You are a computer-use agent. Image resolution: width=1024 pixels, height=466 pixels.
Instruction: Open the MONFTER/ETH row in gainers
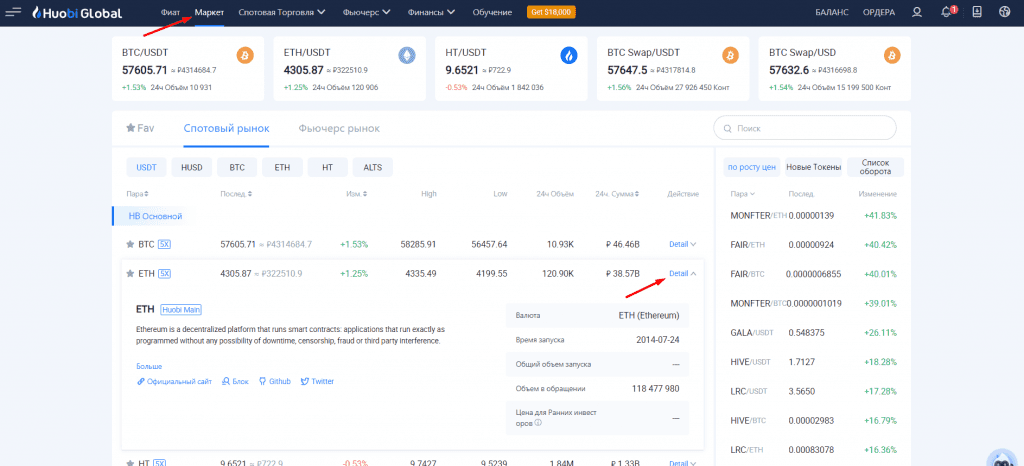point(814,215)
